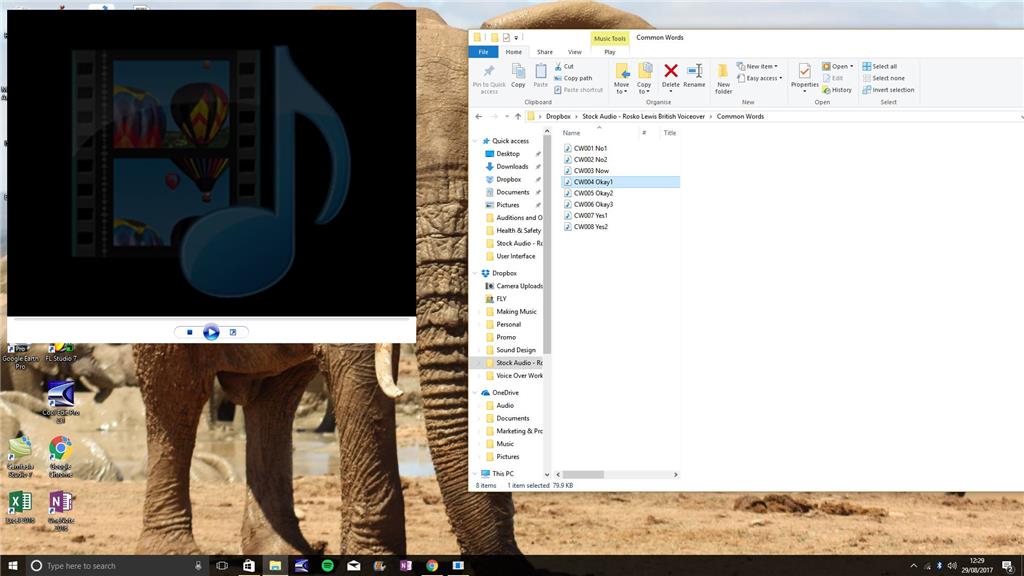The width and height of the screenshot is (1024, 576).
Task: Open Downloads in Quick access
Action: tap(512, 167)
